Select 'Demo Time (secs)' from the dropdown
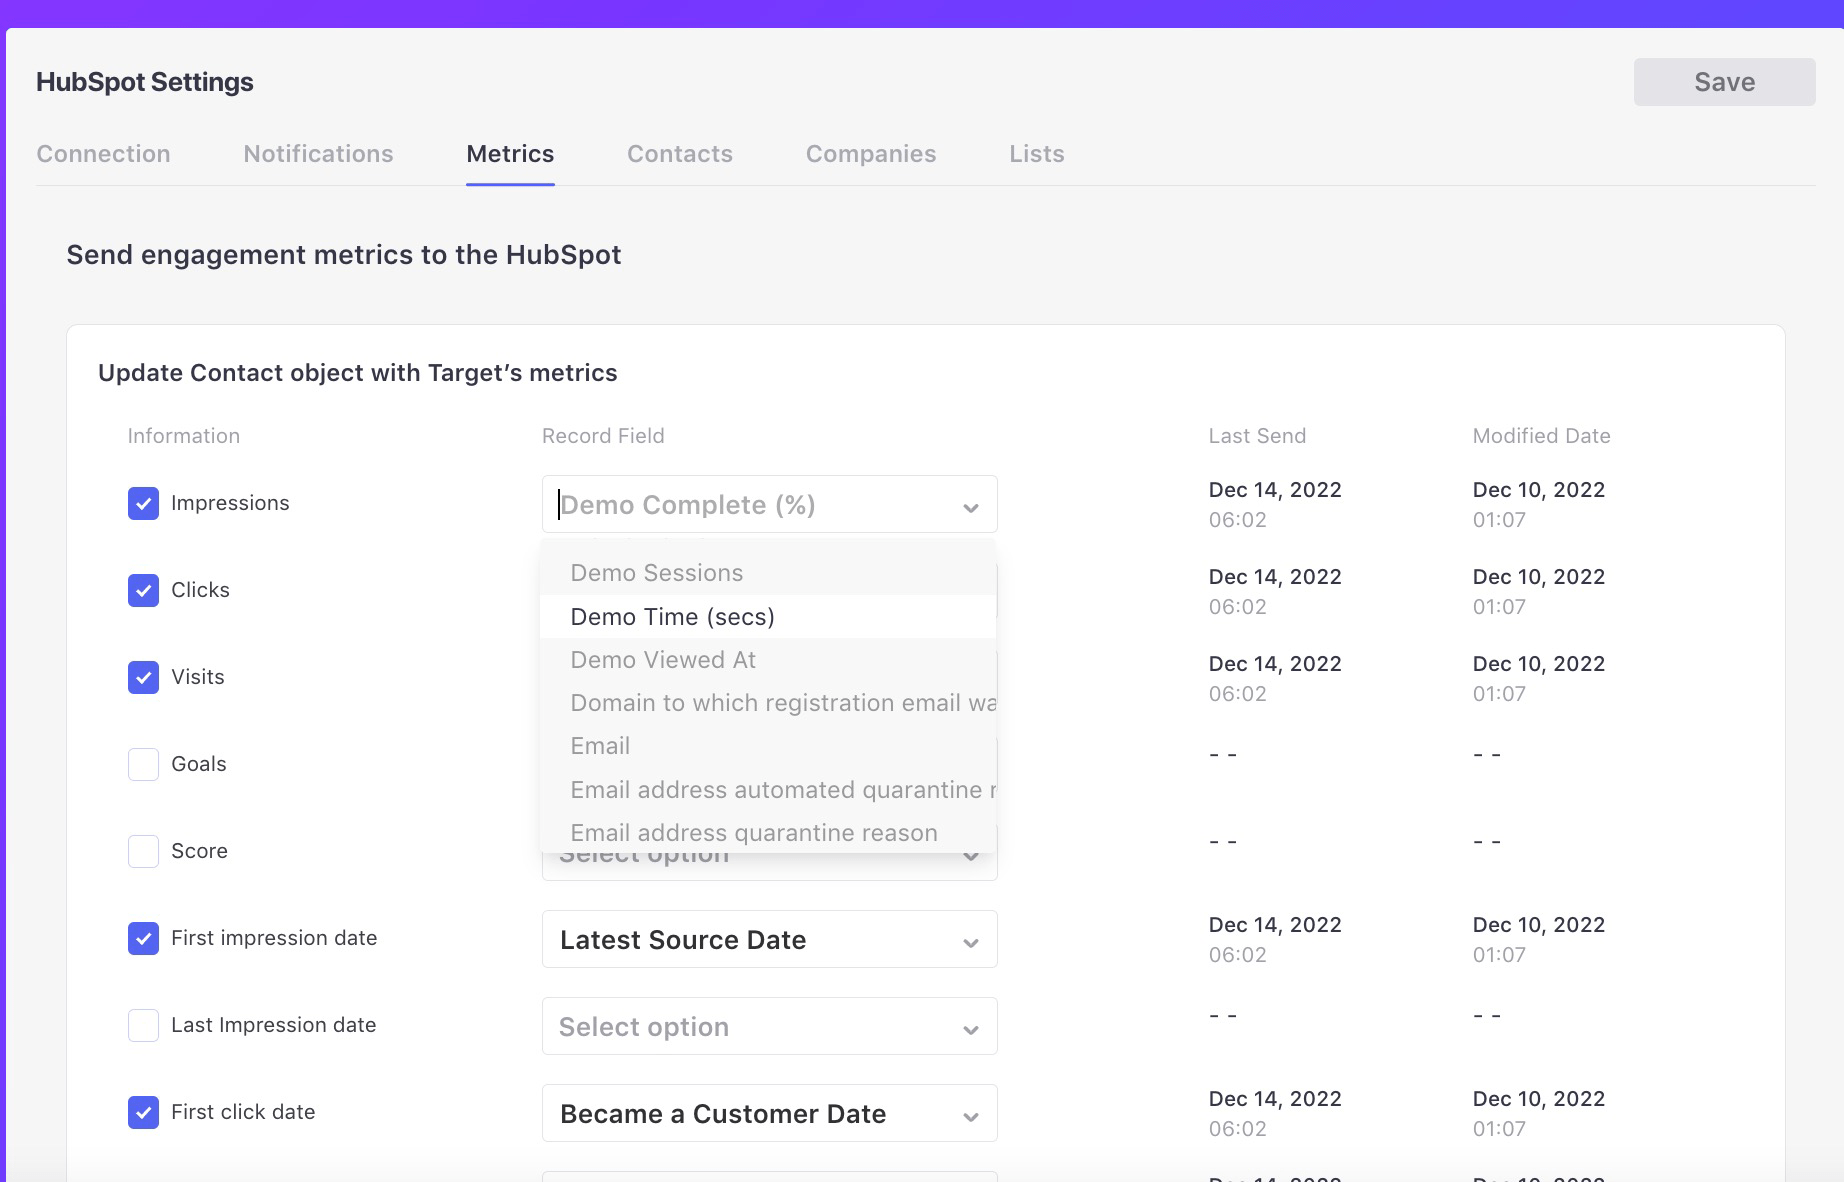This screenshot has width=1844, height=1182. pos(672,616)
